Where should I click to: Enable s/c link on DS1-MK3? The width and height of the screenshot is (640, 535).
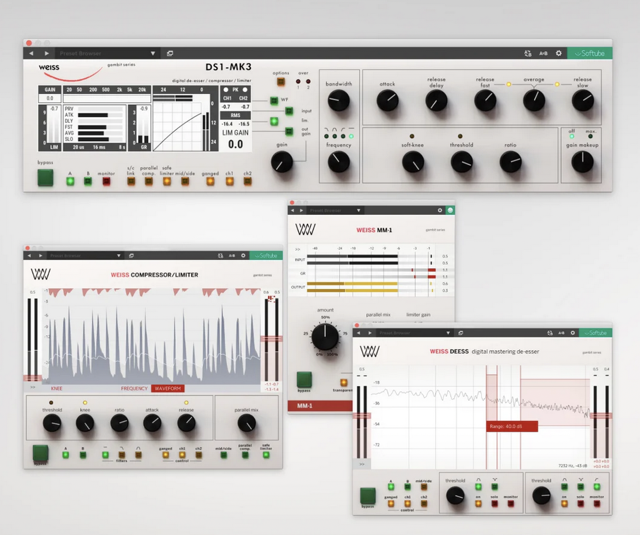(131, 181)
